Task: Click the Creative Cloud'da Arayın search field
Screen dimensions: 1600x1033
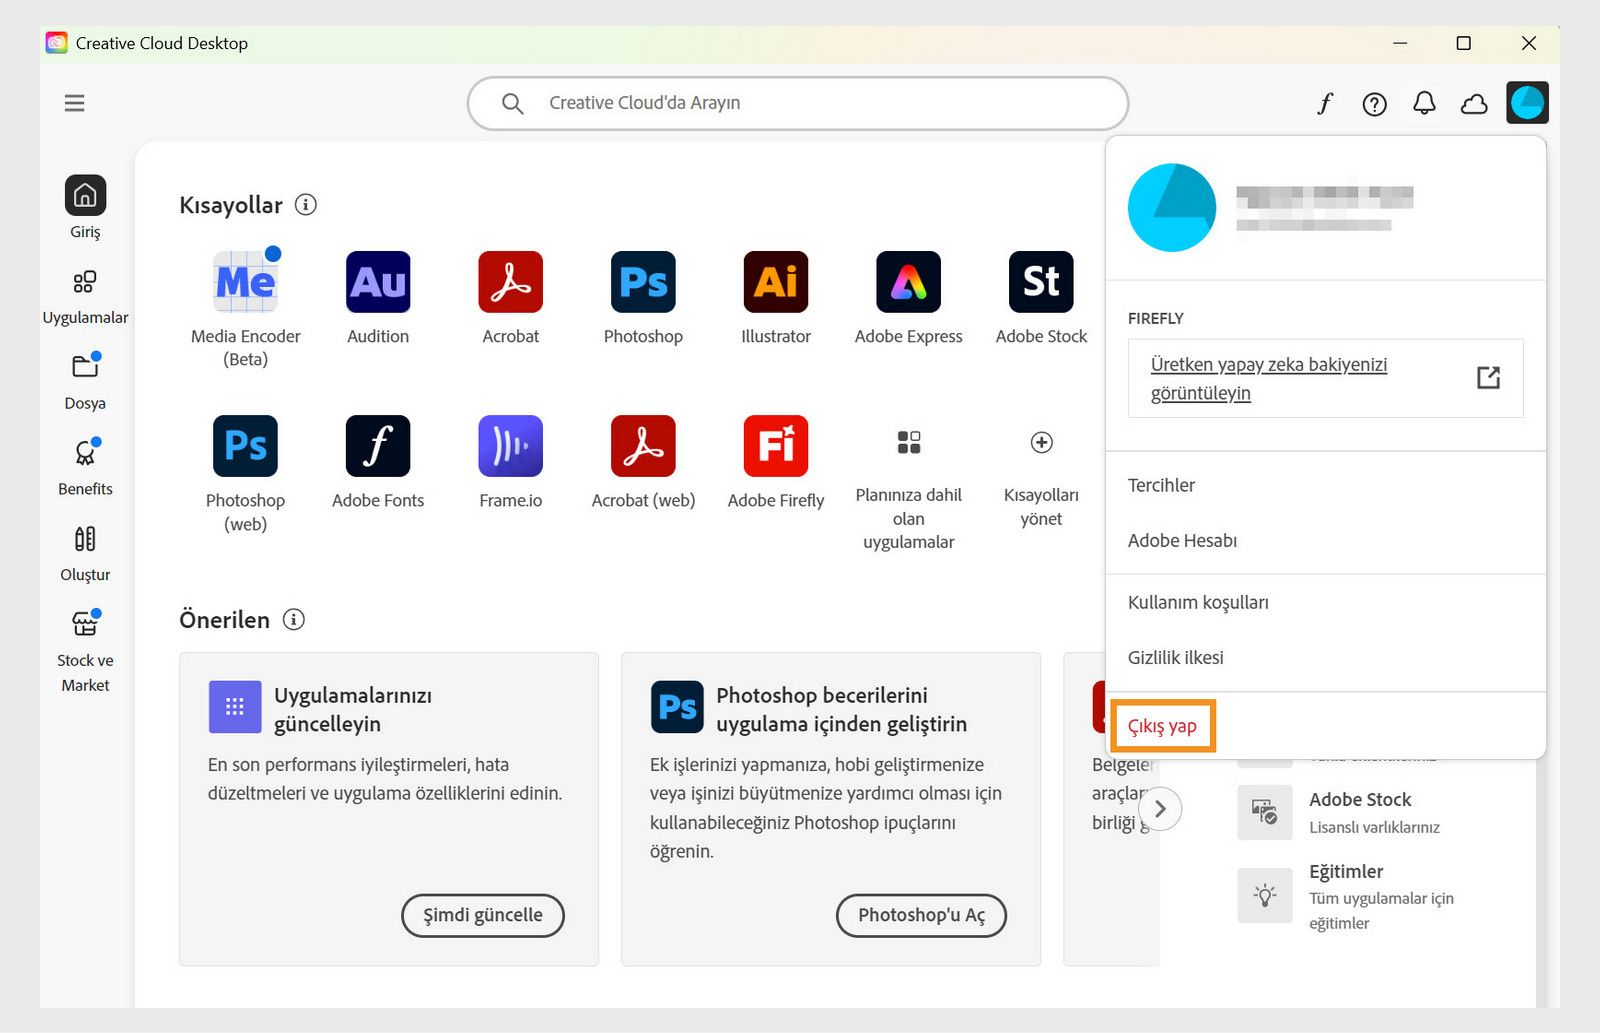Action: tap(798, 103)
